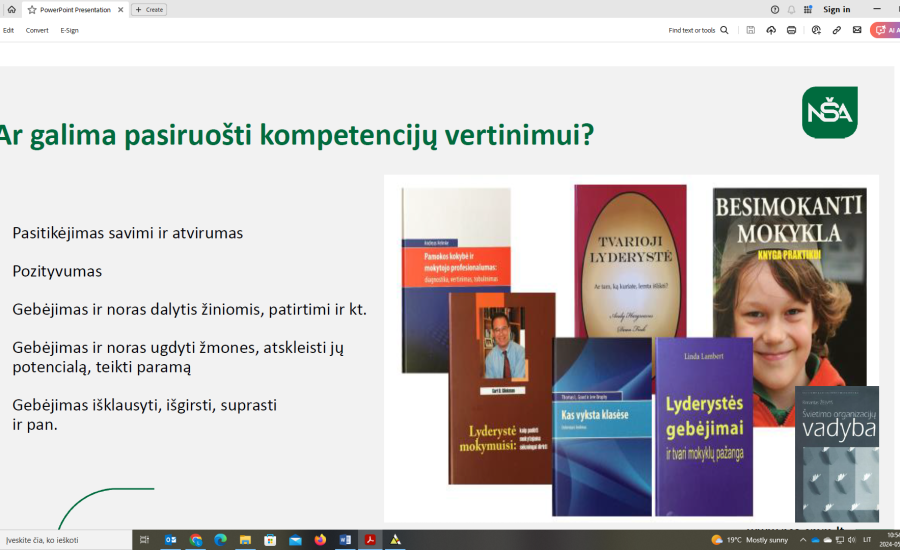Open the Help question mark icon

(775, 10)
